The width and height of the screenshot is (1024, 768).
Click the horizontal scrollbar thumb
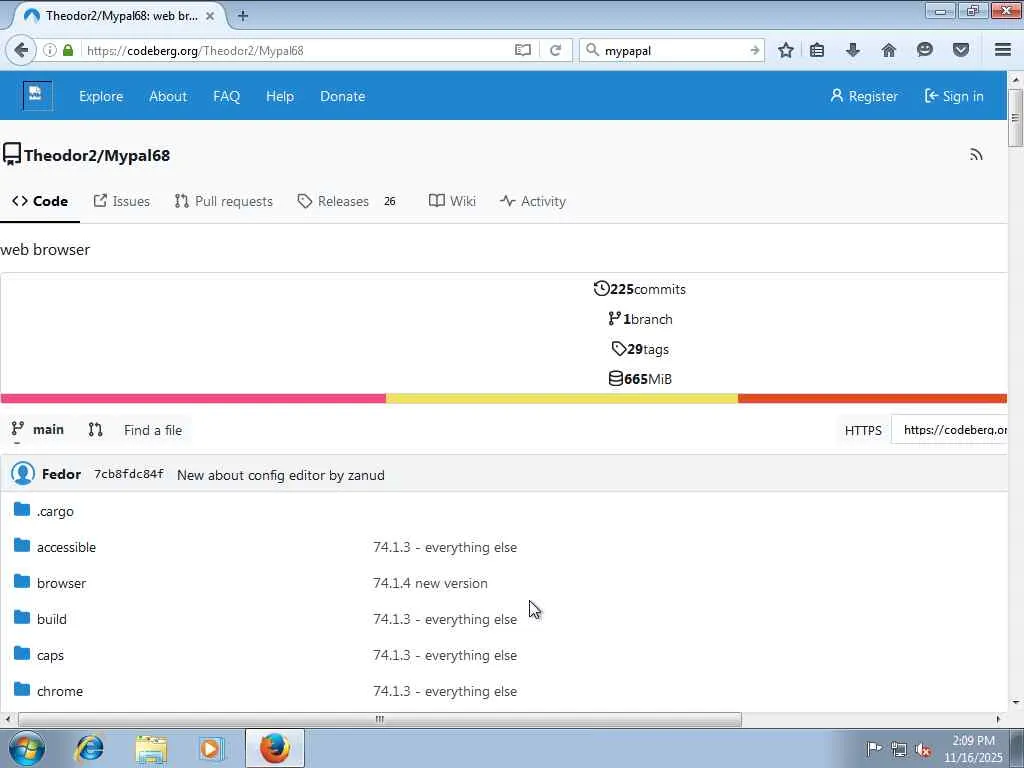click(x=380, y=719)
